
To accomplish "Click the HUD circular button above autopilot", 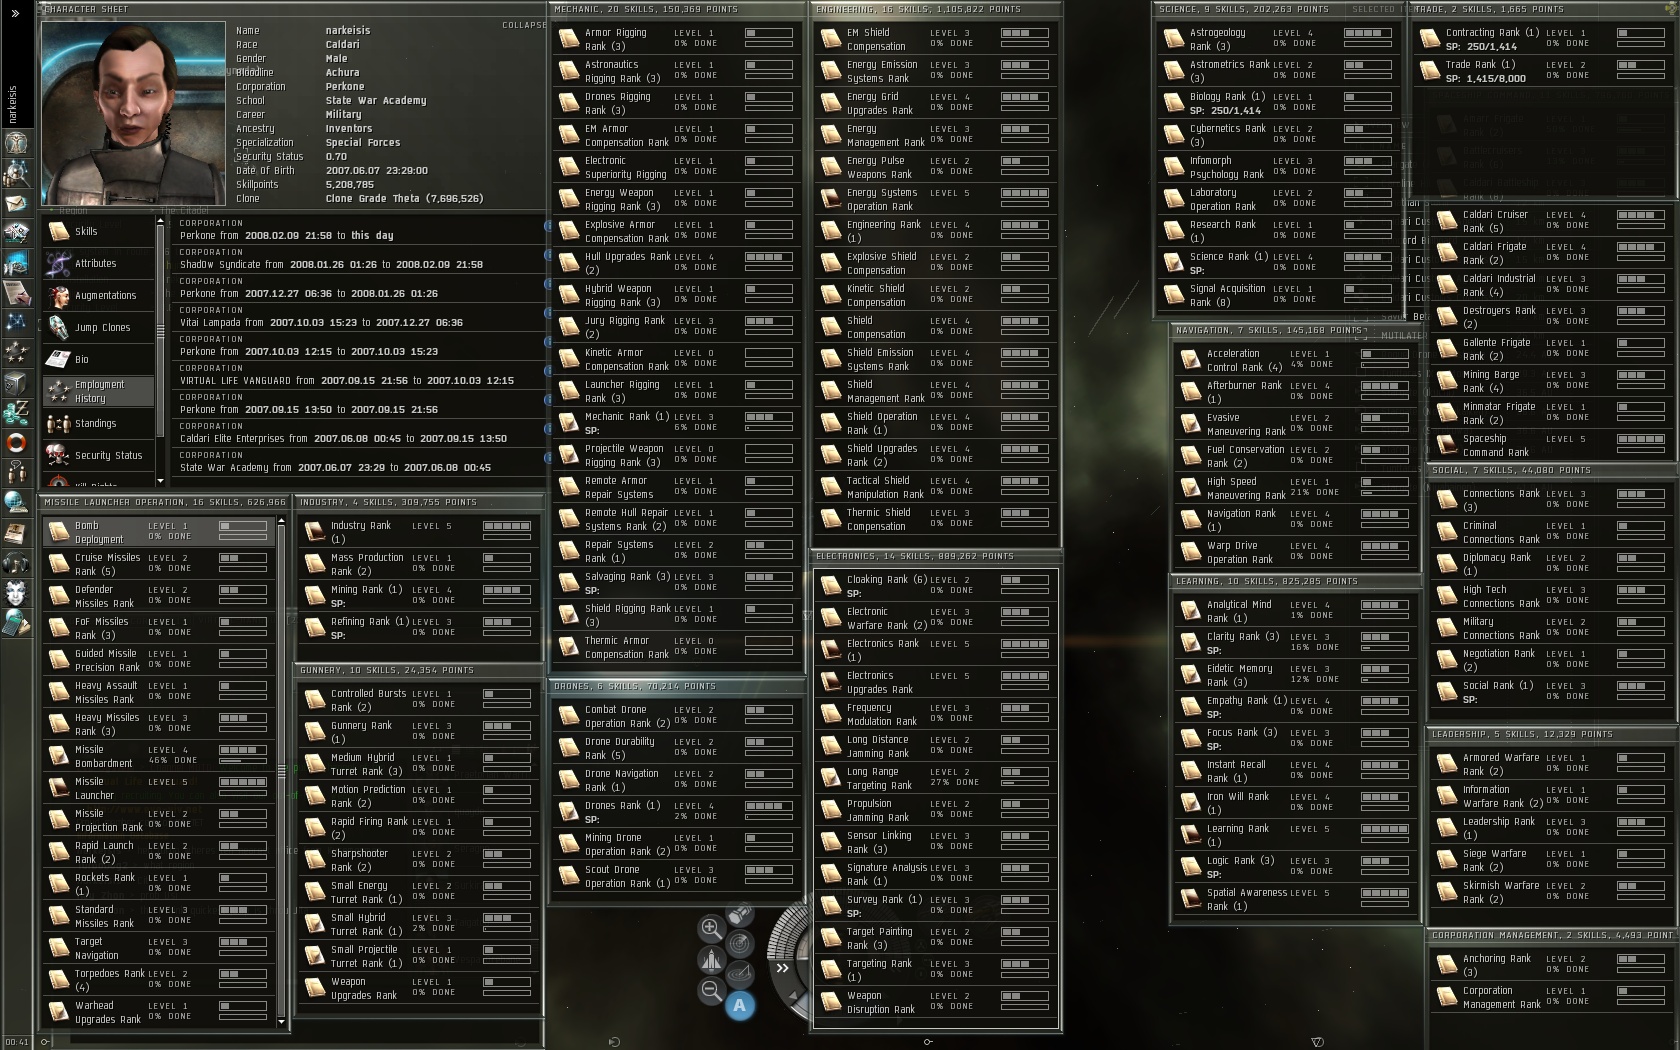I will pyautogui.click(x=740, y=973).
